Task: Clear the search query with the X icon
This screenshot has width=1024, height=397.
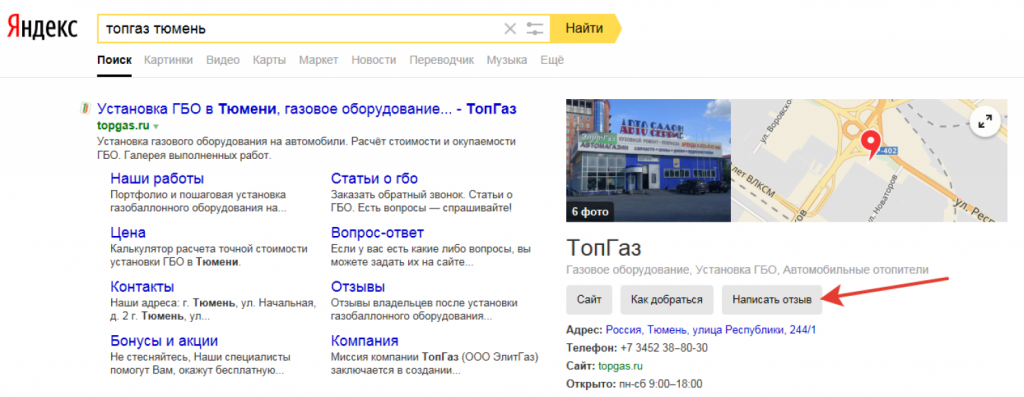Action: point(510,29)
